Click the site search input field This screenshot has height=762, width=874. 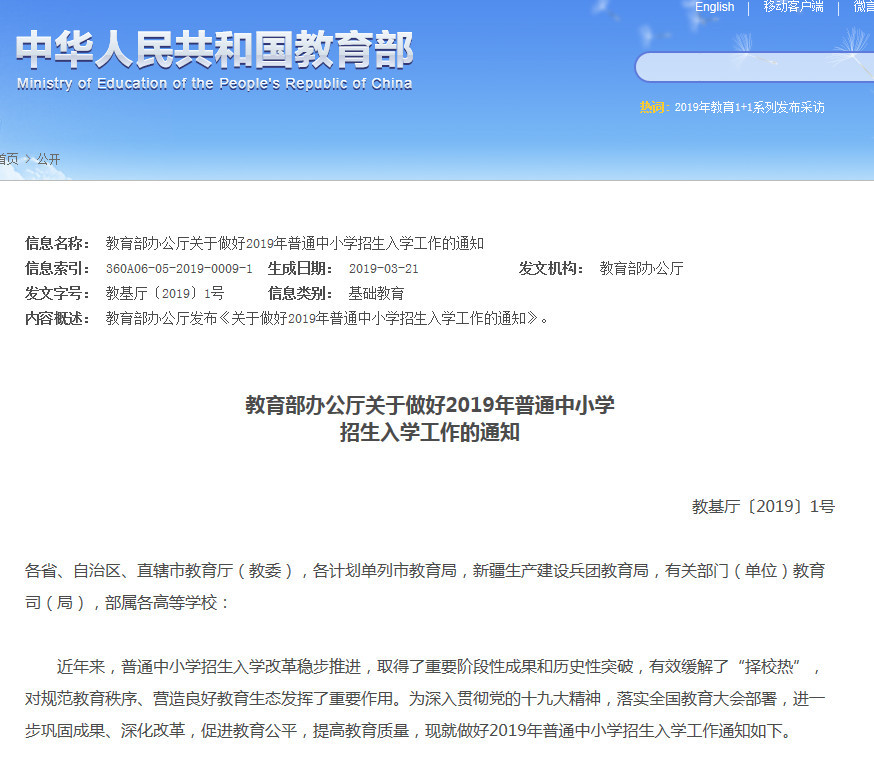754,67
